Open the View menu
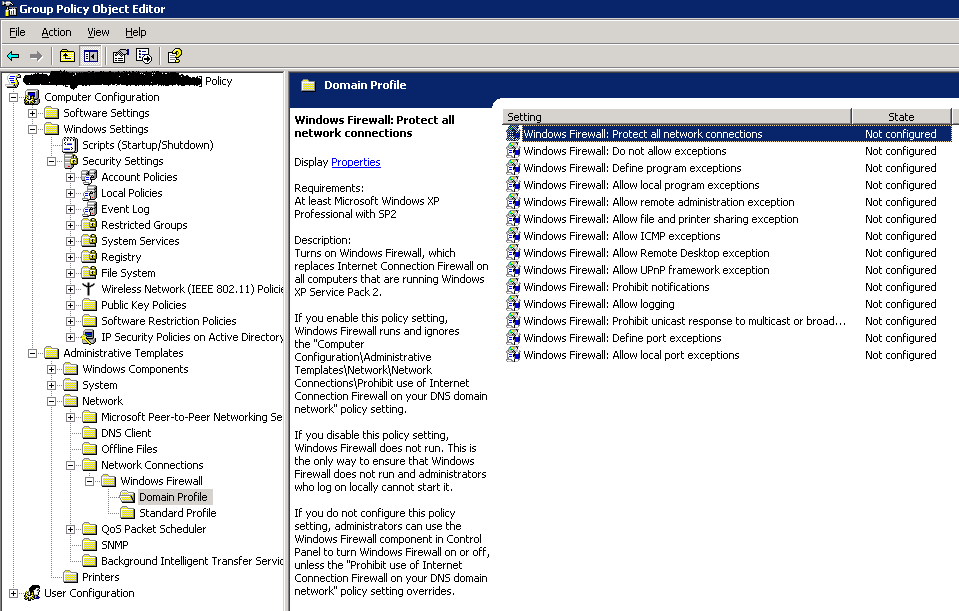 [x=98, y=32]
